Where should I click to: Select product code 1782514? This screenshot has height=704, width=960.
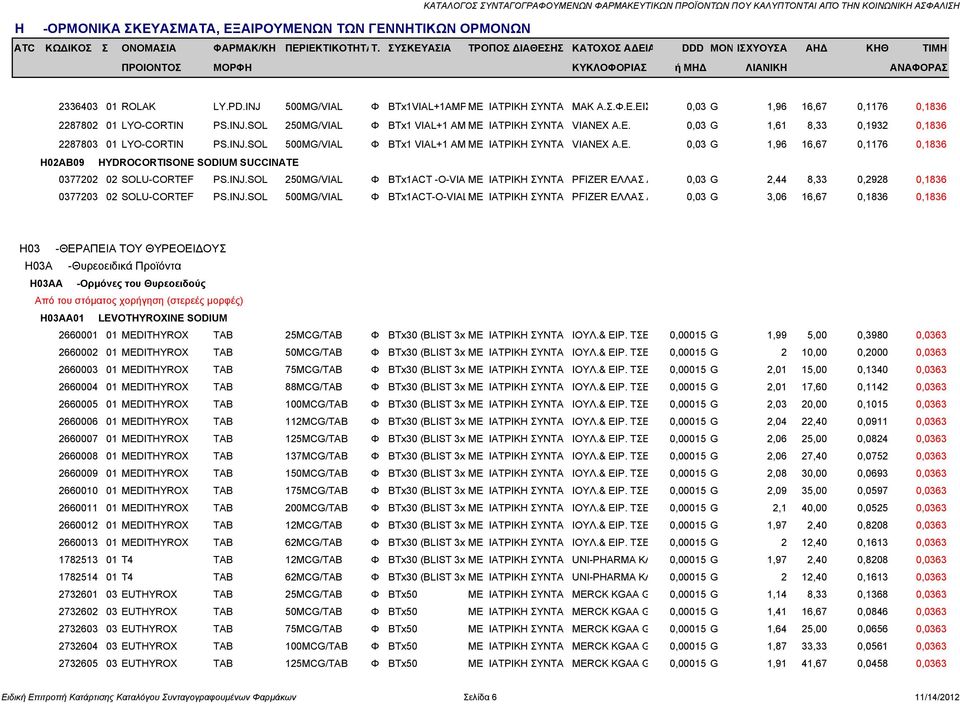coord(78,577)
